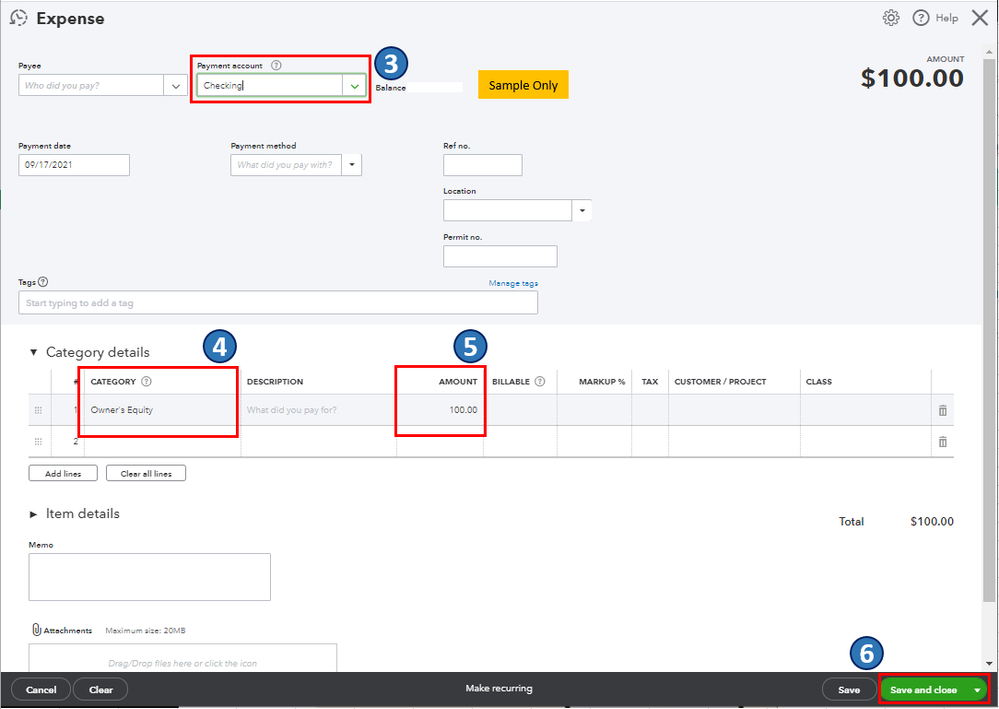
Task: Click the Cancel button
Action: pos(41,690)
